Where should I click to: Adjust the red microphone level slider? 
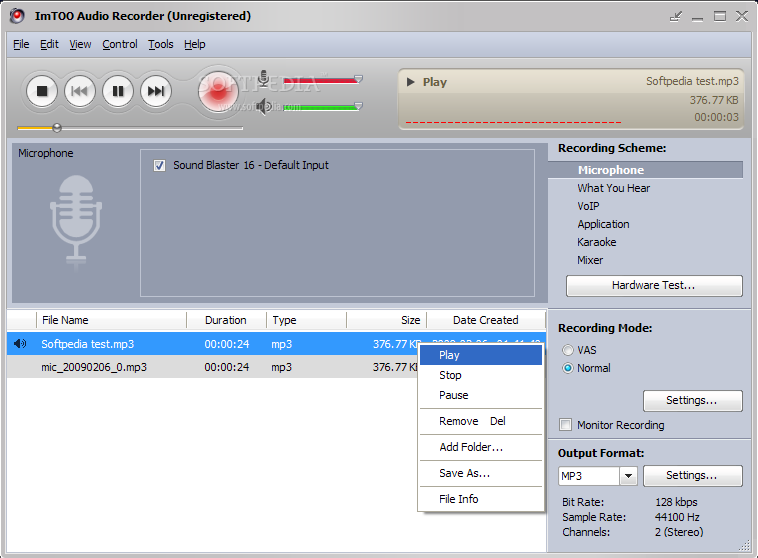(x=322, y=80)
